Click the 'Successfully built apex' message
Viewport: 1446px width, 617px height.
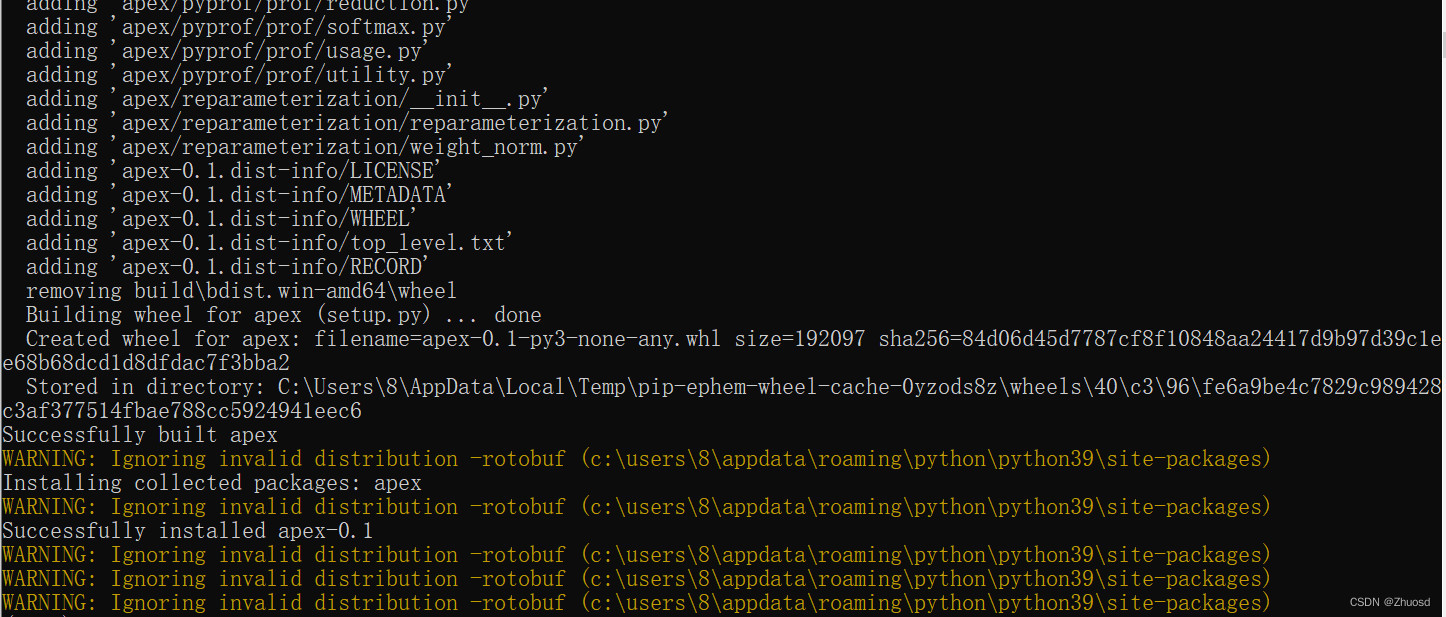point(140,435)
